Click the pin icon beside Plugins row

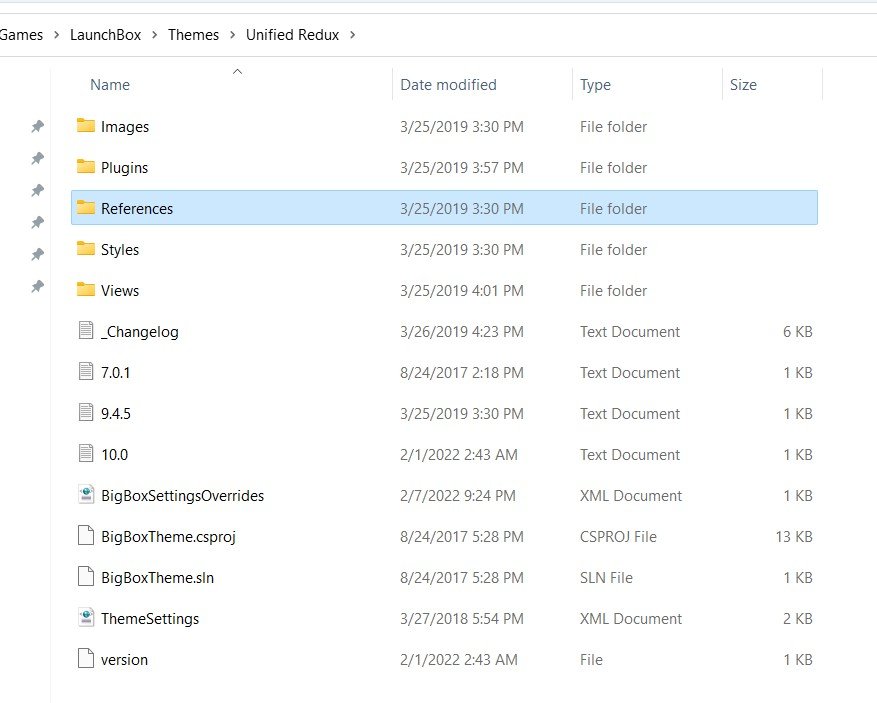pyautogui.click(x=37, y=158)
